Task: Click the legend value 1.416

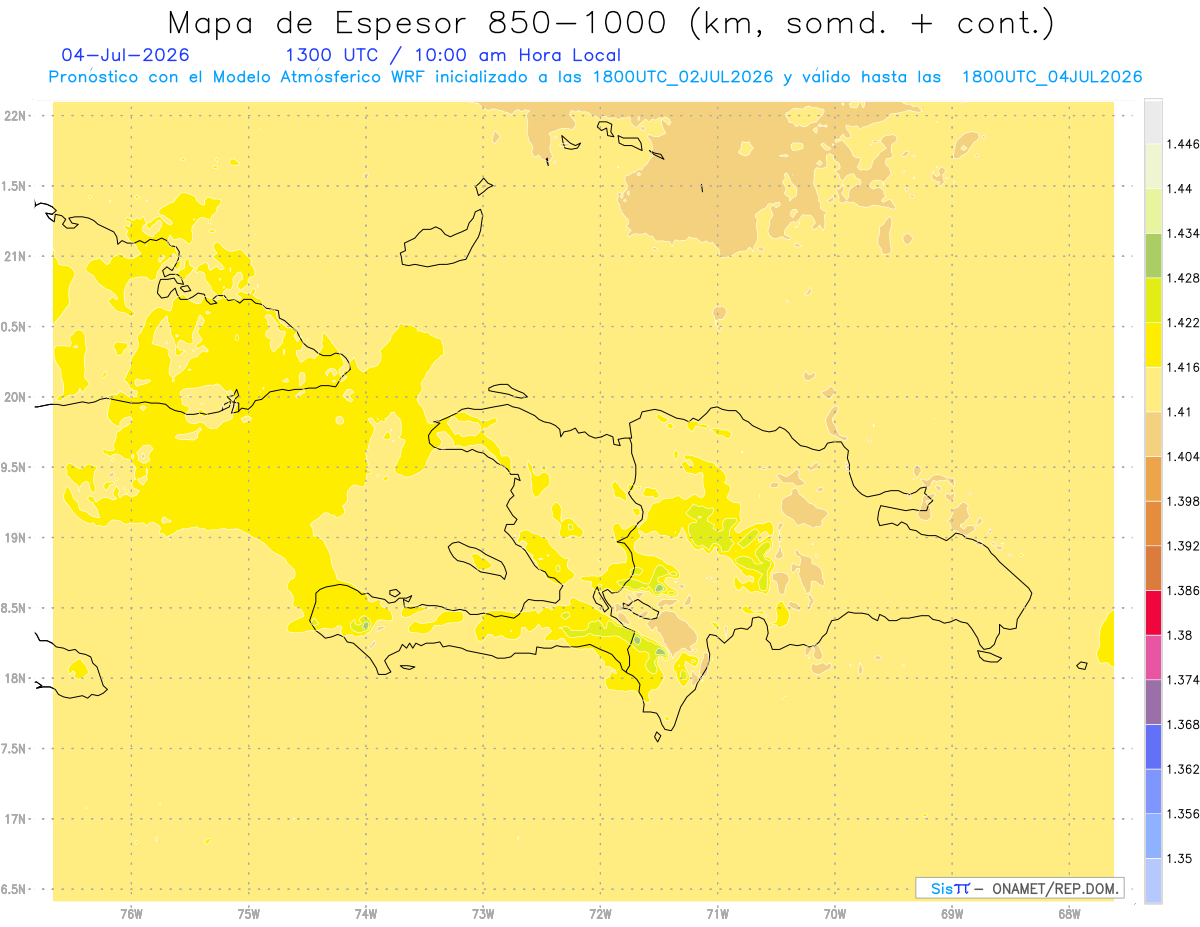Action: click(x=1183, y=367)
